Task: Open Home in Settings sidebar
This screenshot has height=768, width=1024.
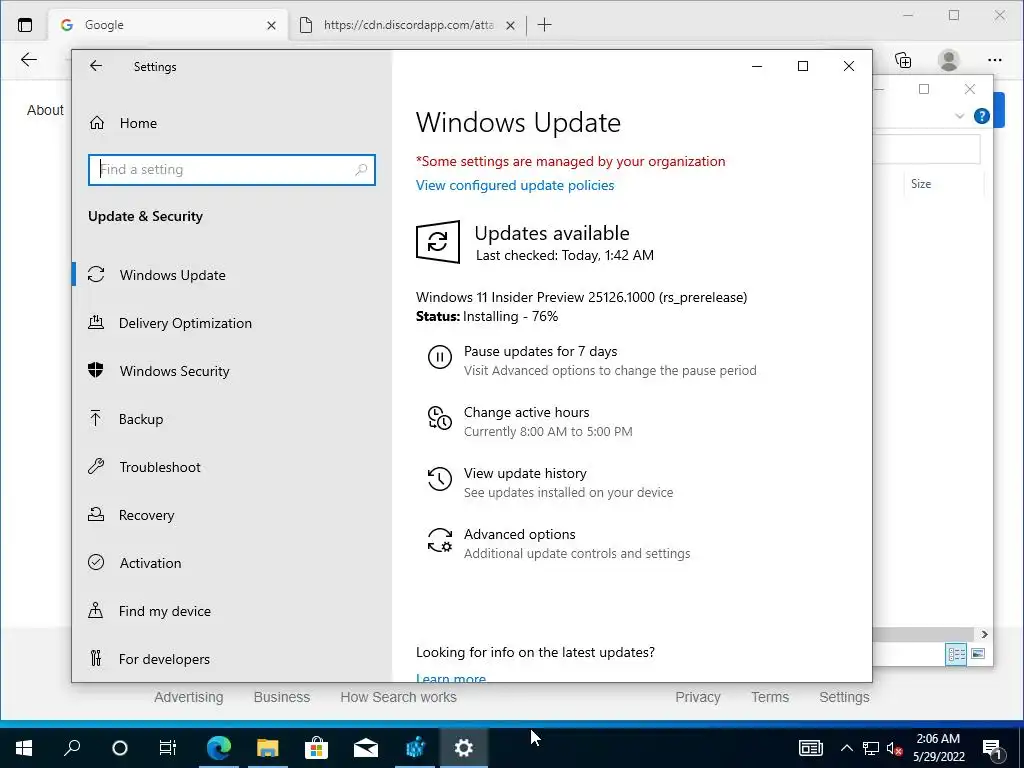Action: coord(138,123)
